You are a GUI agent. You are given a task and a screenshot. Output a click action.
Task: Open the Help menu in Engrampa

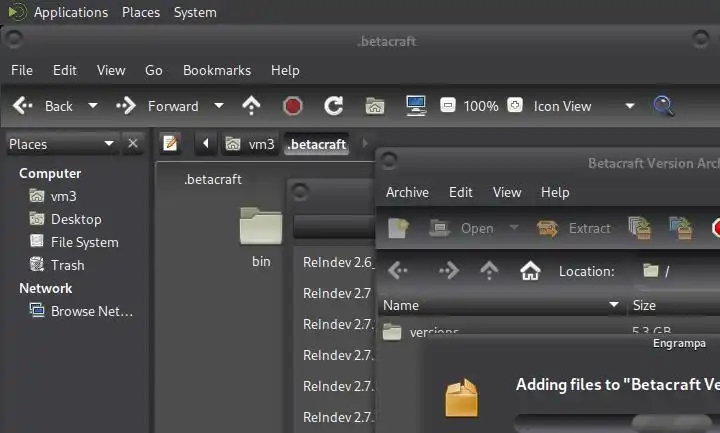(555, 192)
